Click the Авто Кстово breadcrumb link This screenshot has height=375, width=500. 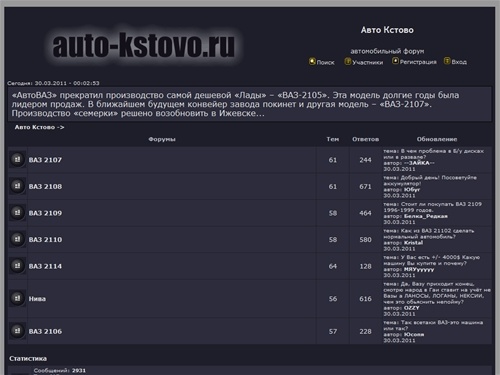(x=35, y=127)
